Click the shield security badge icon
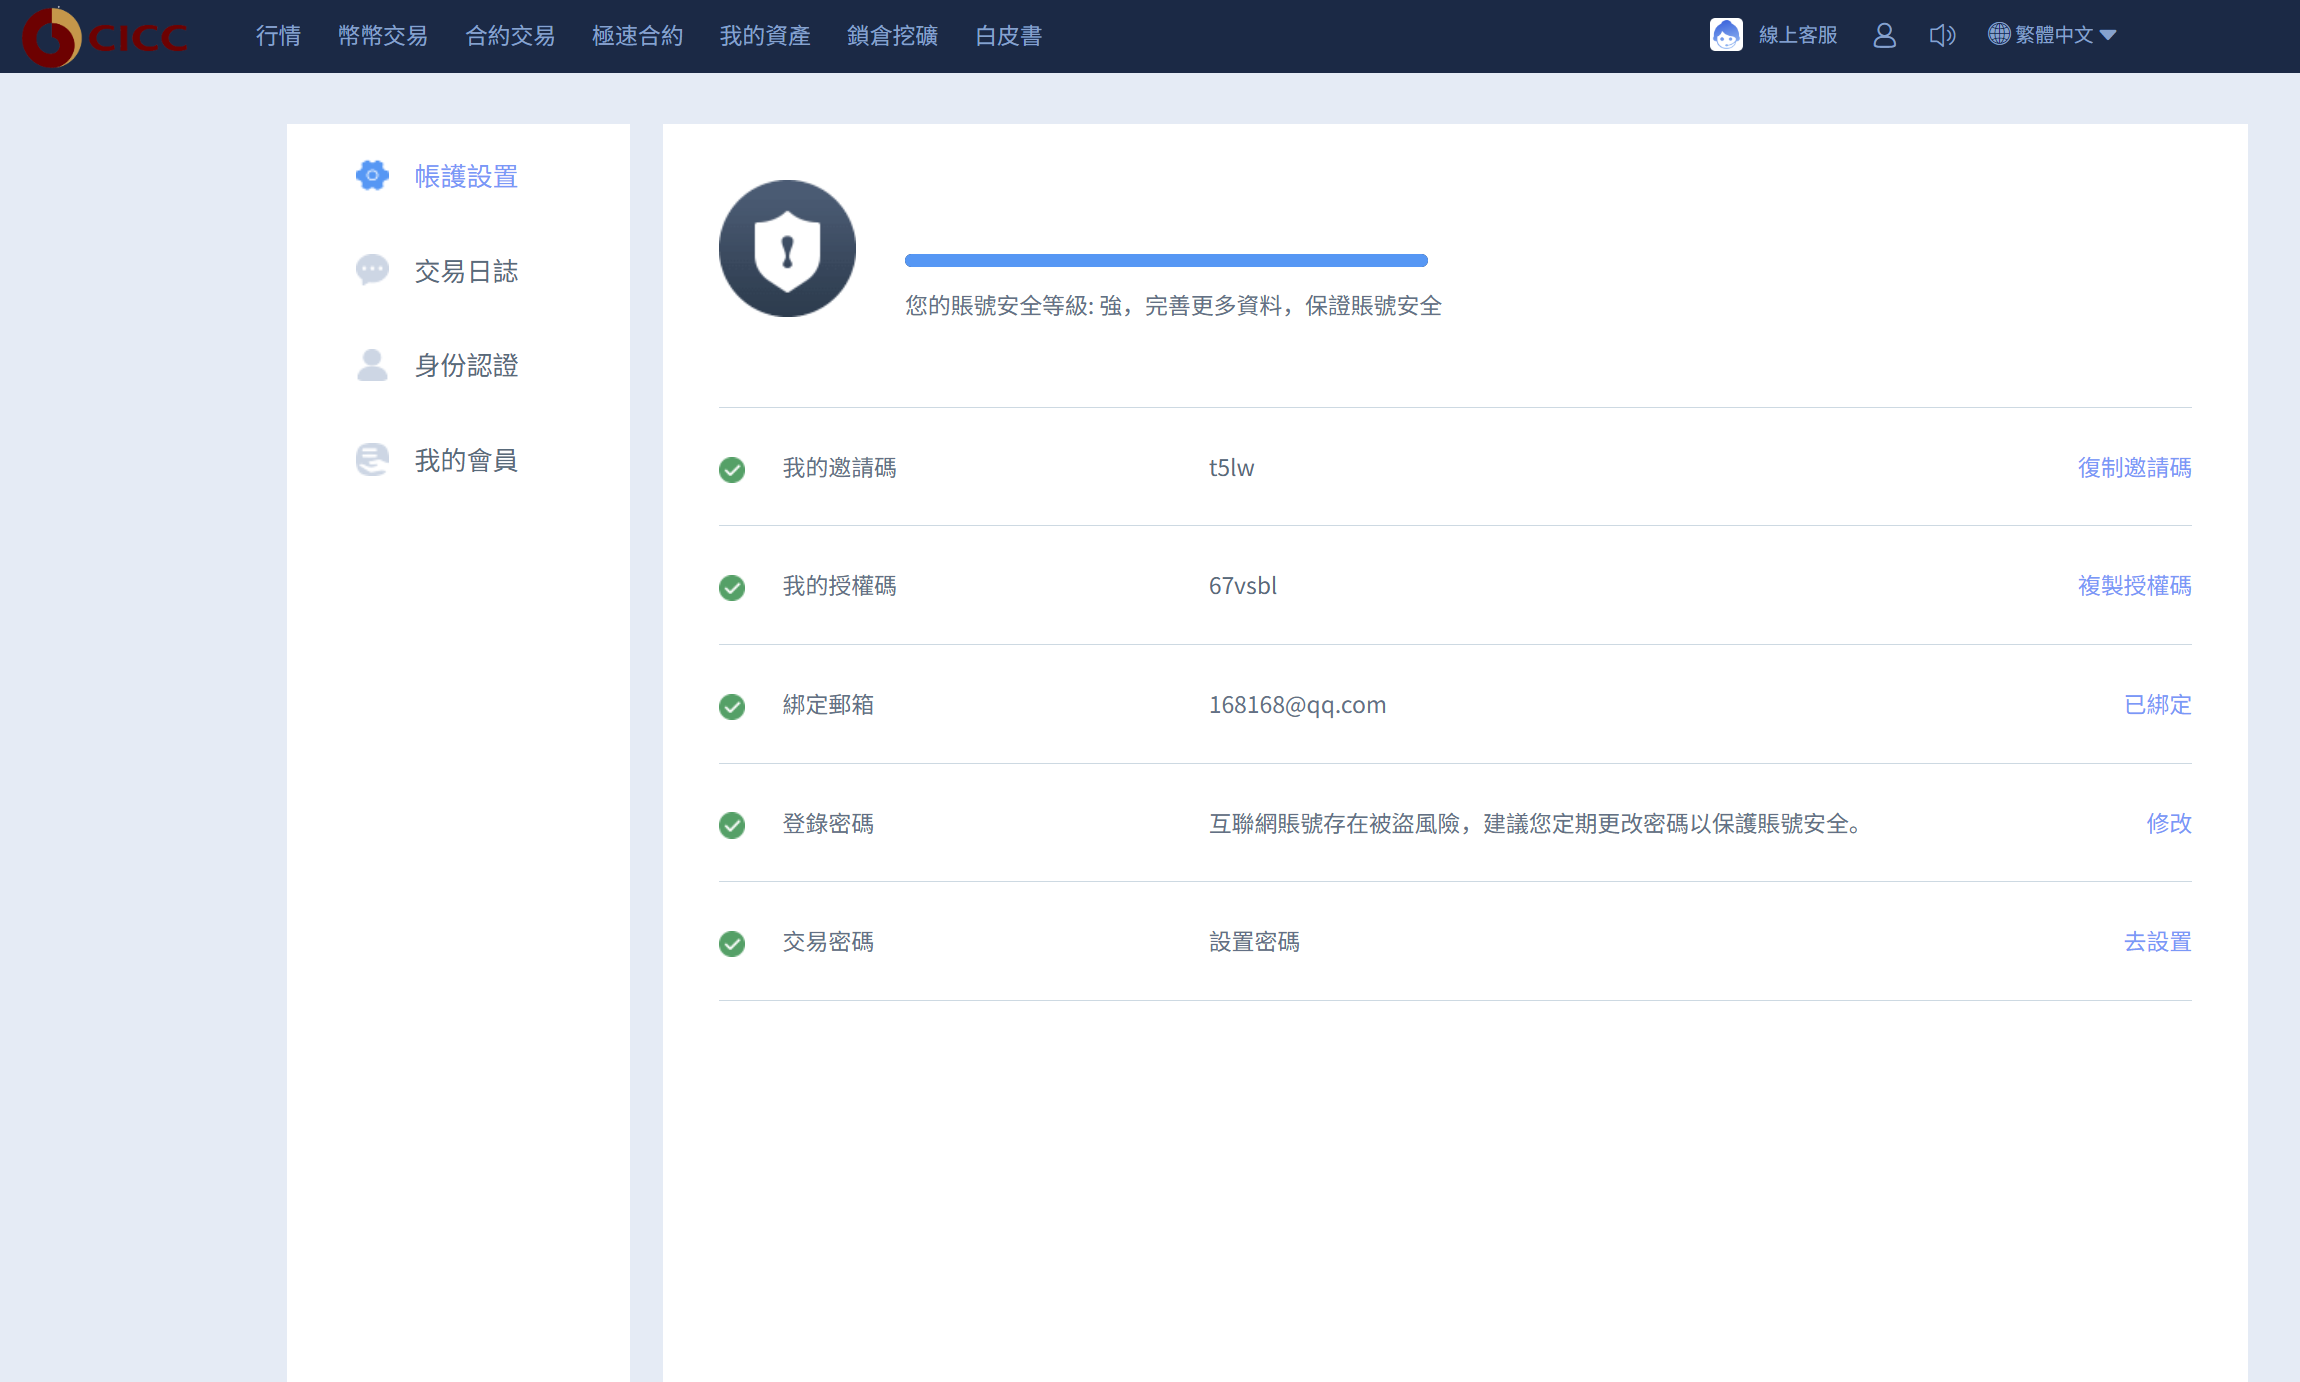 coord(787,249)
